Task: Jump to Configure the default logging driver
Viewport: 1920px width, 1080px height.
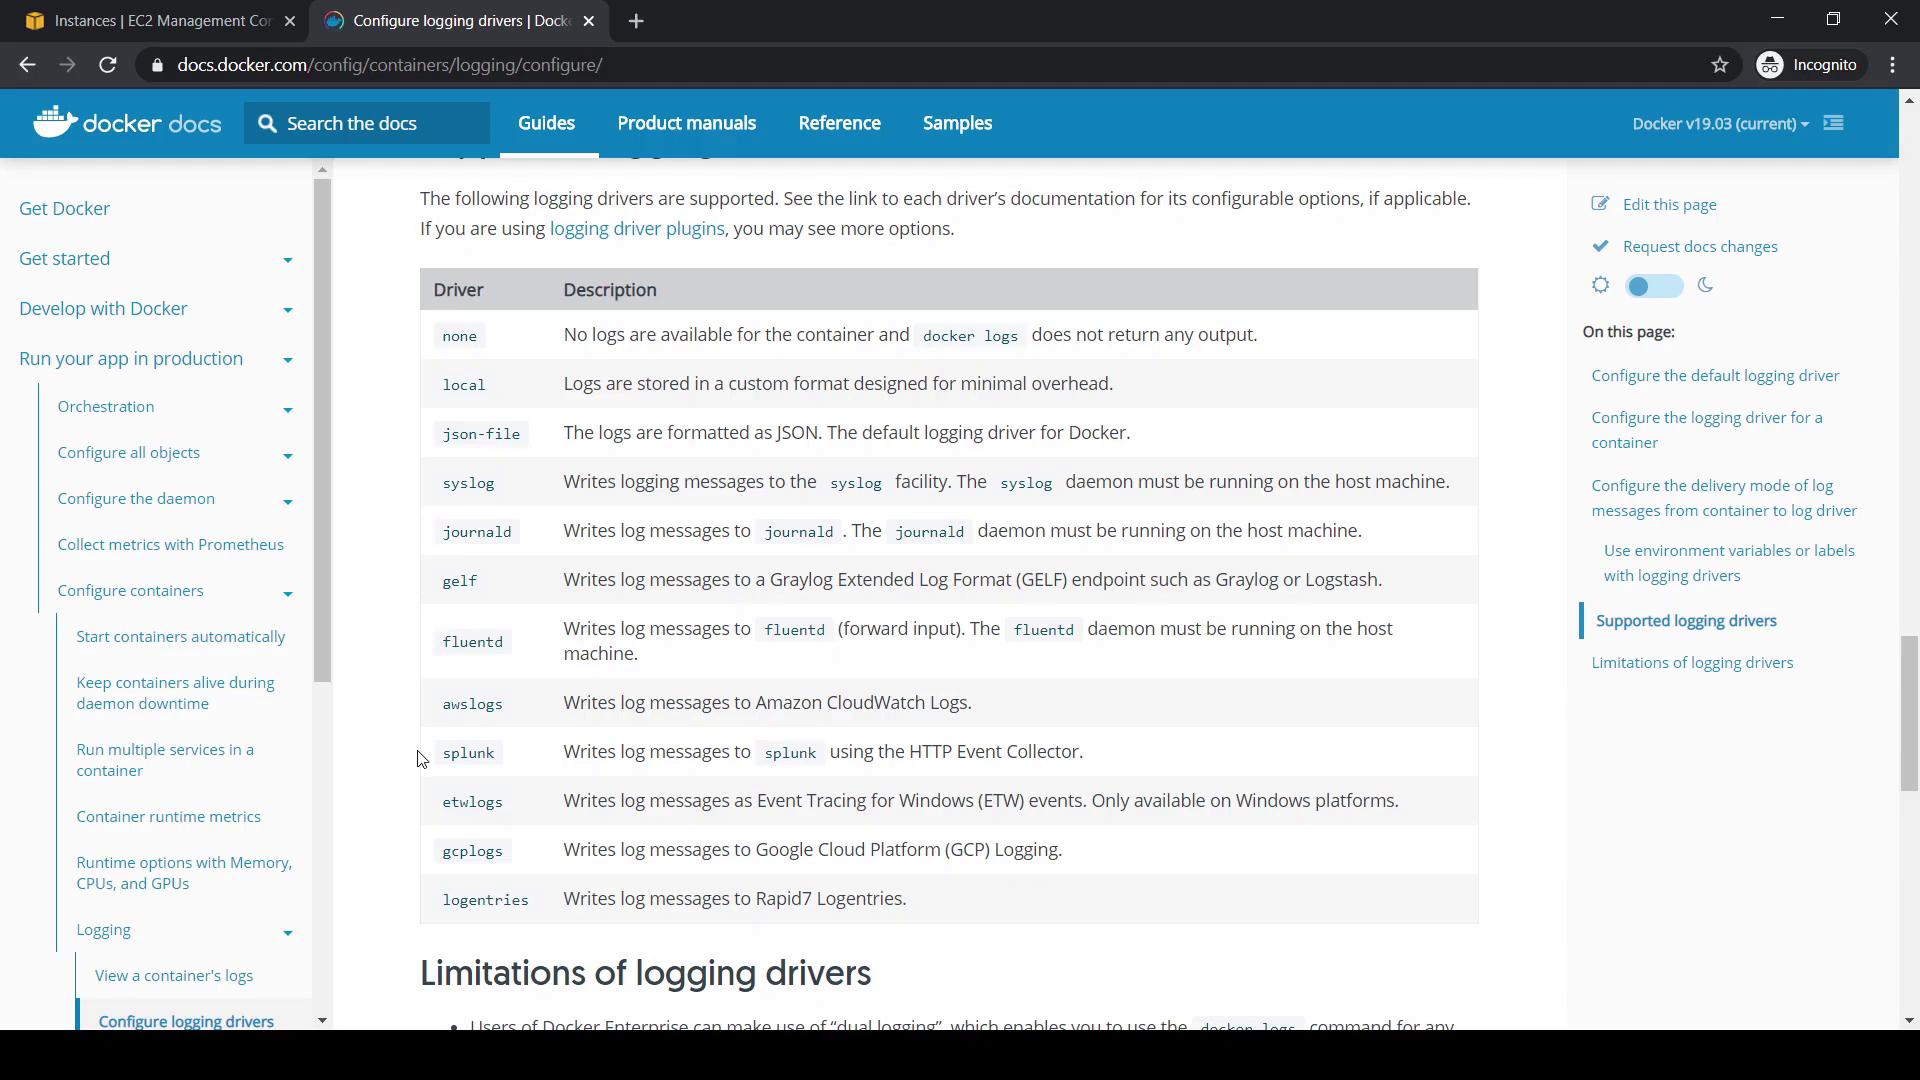Action: coord(1715,376)
